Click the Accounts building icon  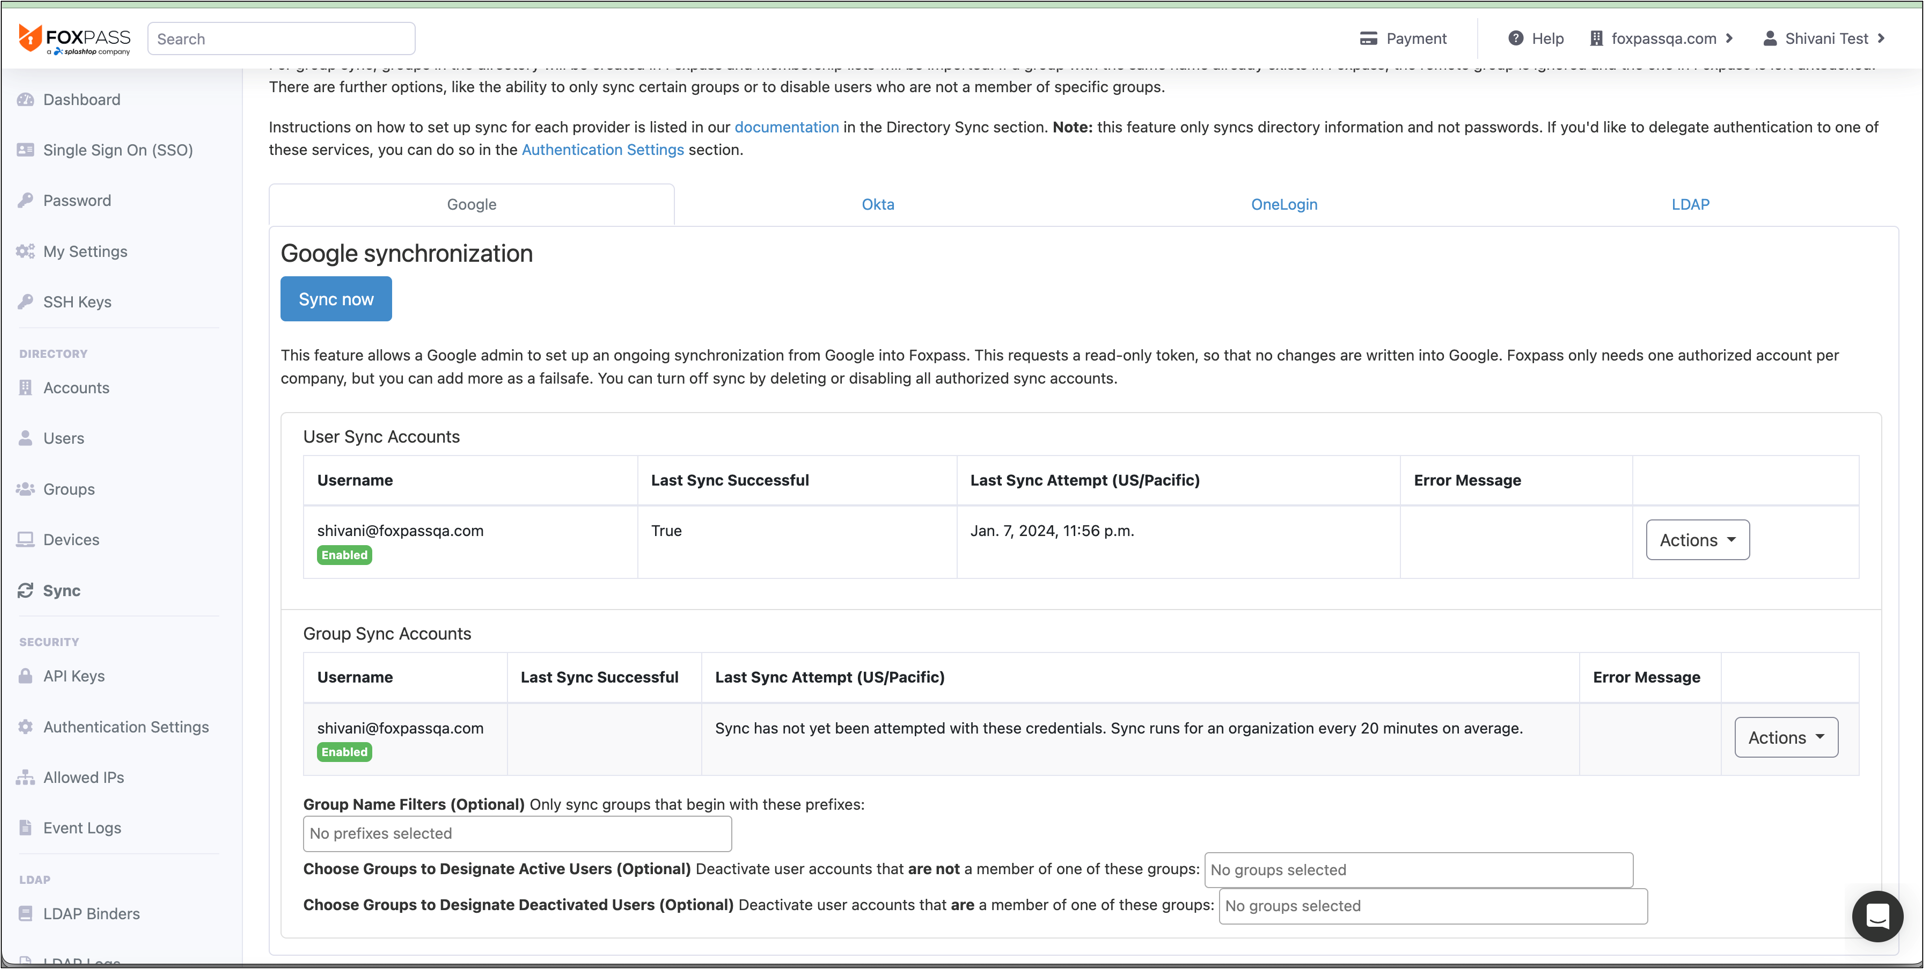click(26, 388)
